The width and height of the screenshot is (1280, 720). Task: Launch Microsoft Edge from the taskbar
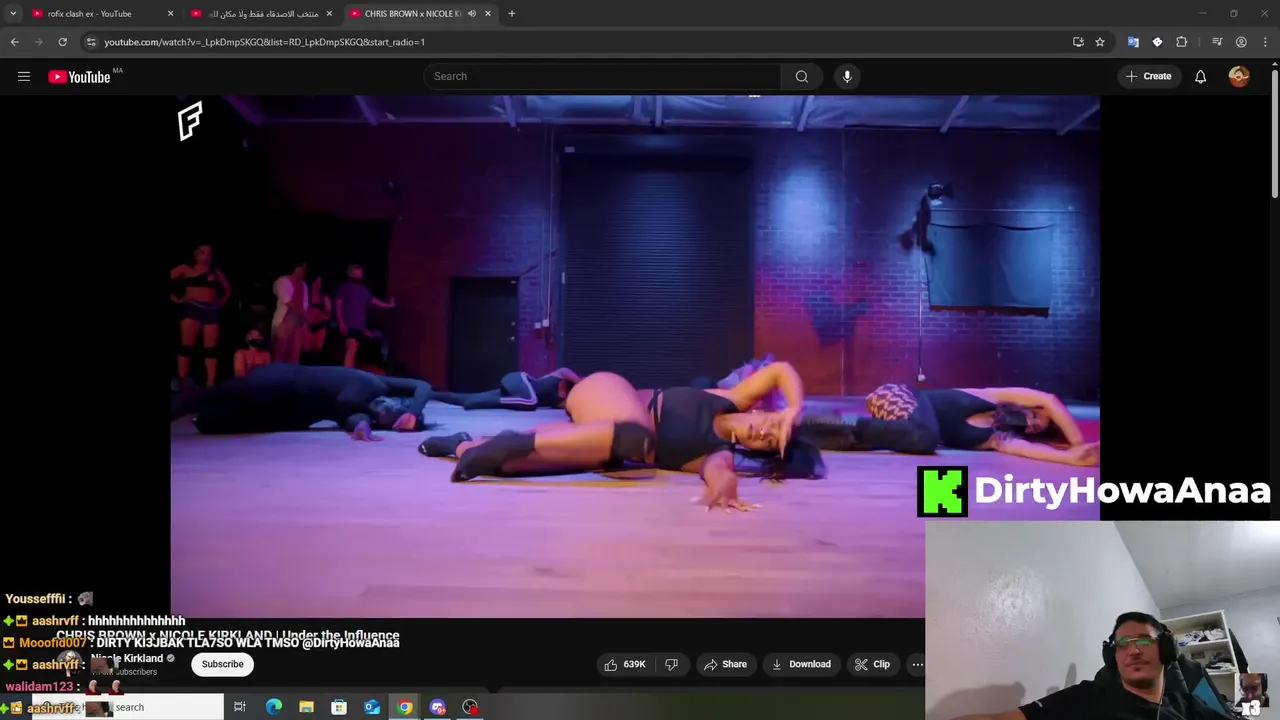coord(273,707)
